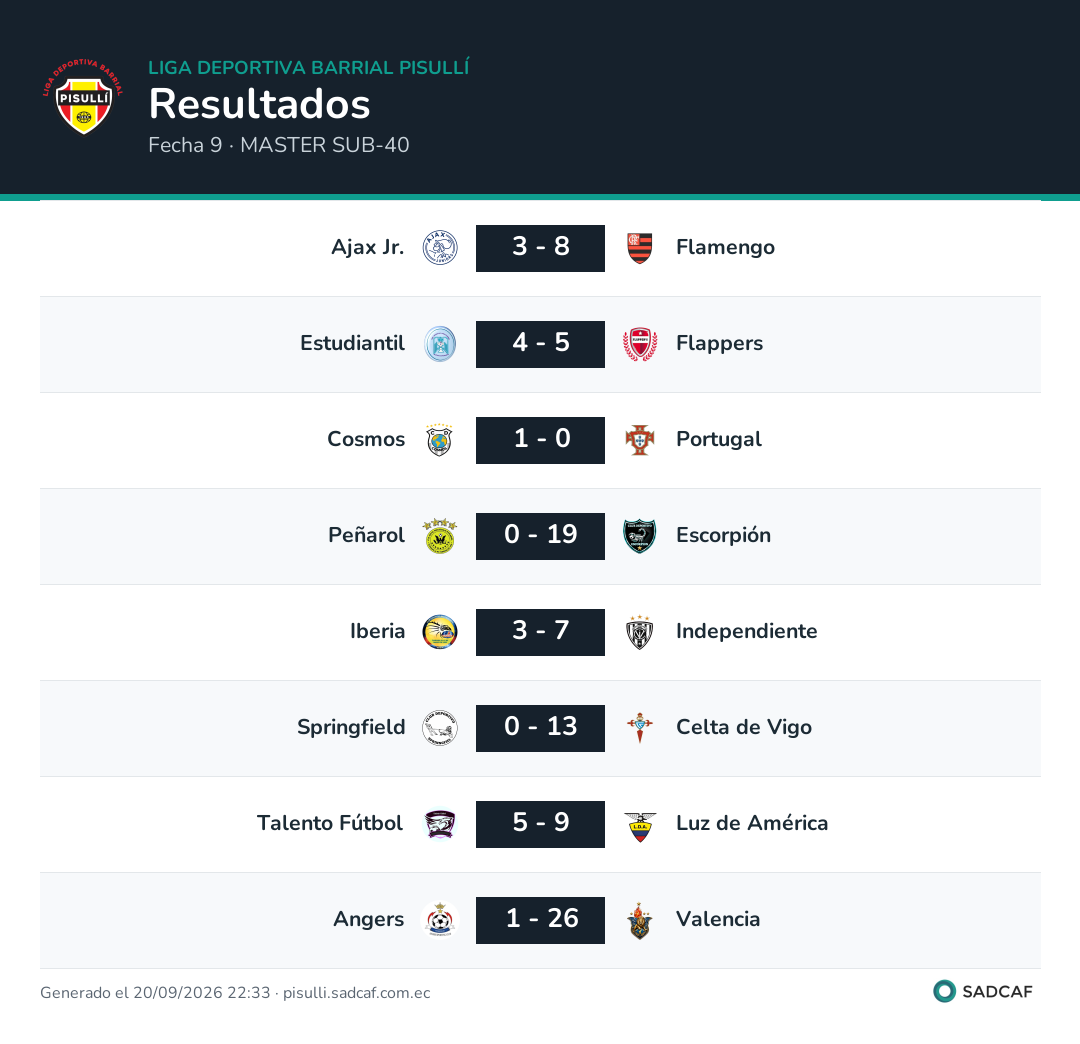Select the 0 - 19 score box

540,536
